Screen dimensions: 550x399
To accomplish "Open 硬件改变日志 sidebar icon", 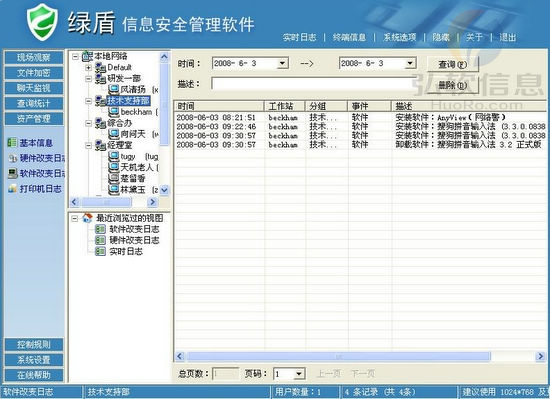I will click(13, 158).
